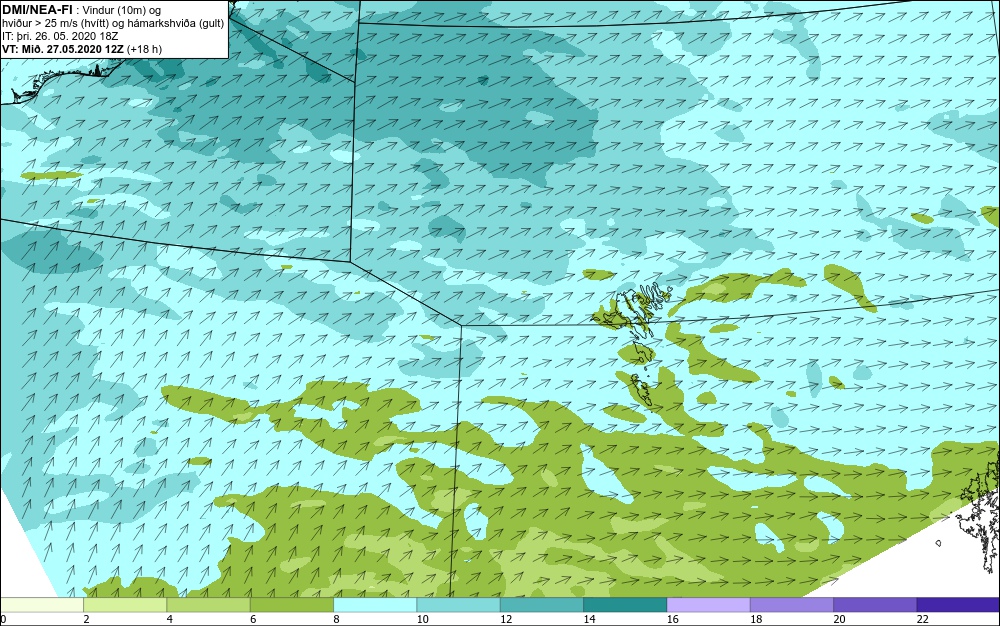The height and width of the screenshot is (626, 1000).
Task: Click the "DMI/NEA-FI" title text
Action: [37, 9]
